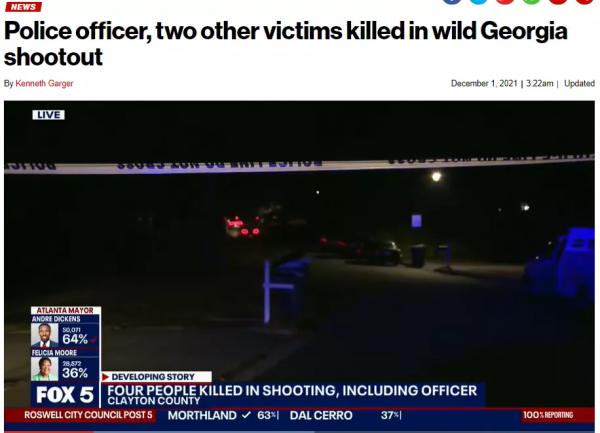Click the last red share icon
The width and height of the screenshot is (600, 433).
(584, 1)
